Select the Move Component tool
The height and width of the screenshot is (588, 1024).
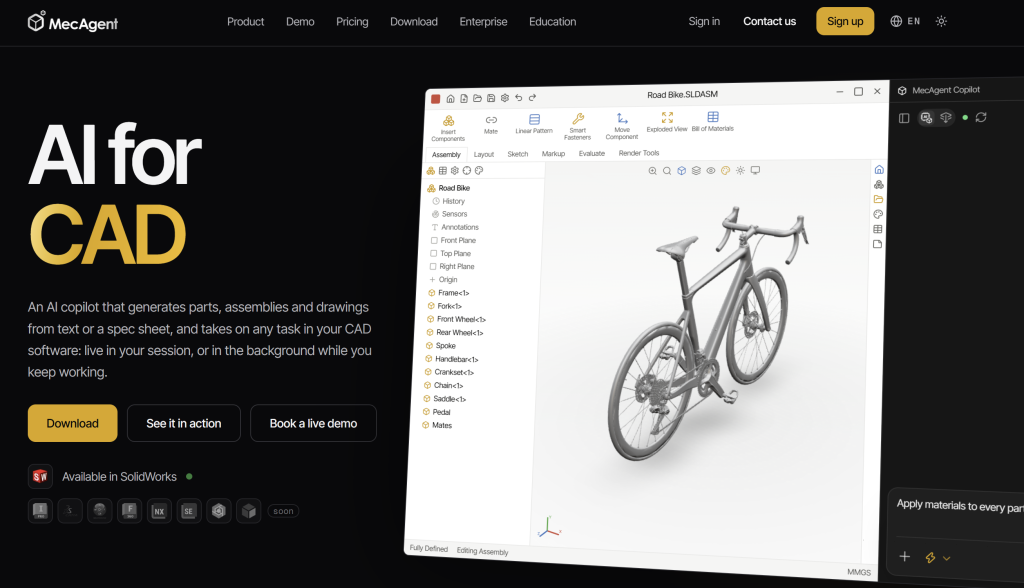pos(622,125)
